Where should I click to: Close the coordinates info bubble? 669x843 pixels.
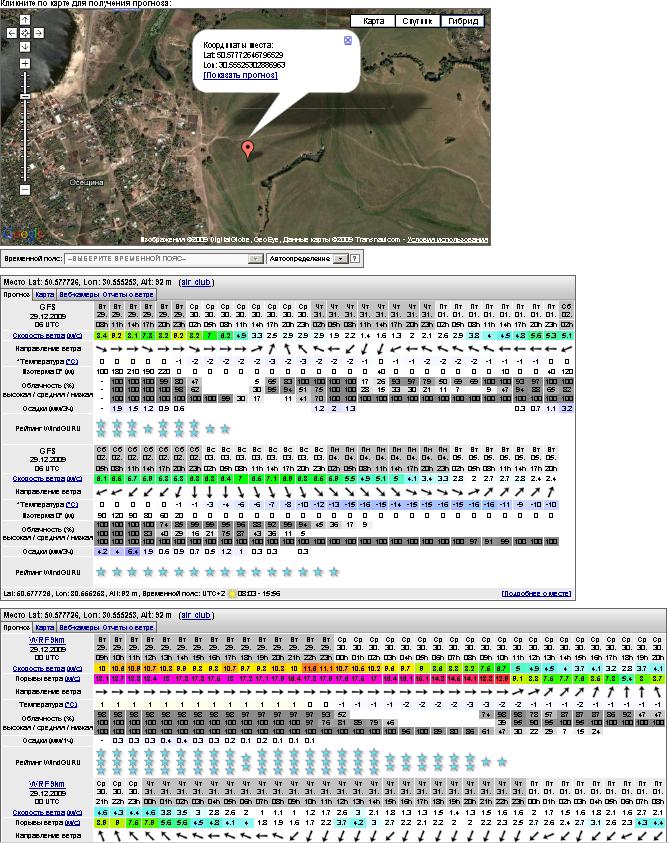pyautogui.click(x=347, y=40)
